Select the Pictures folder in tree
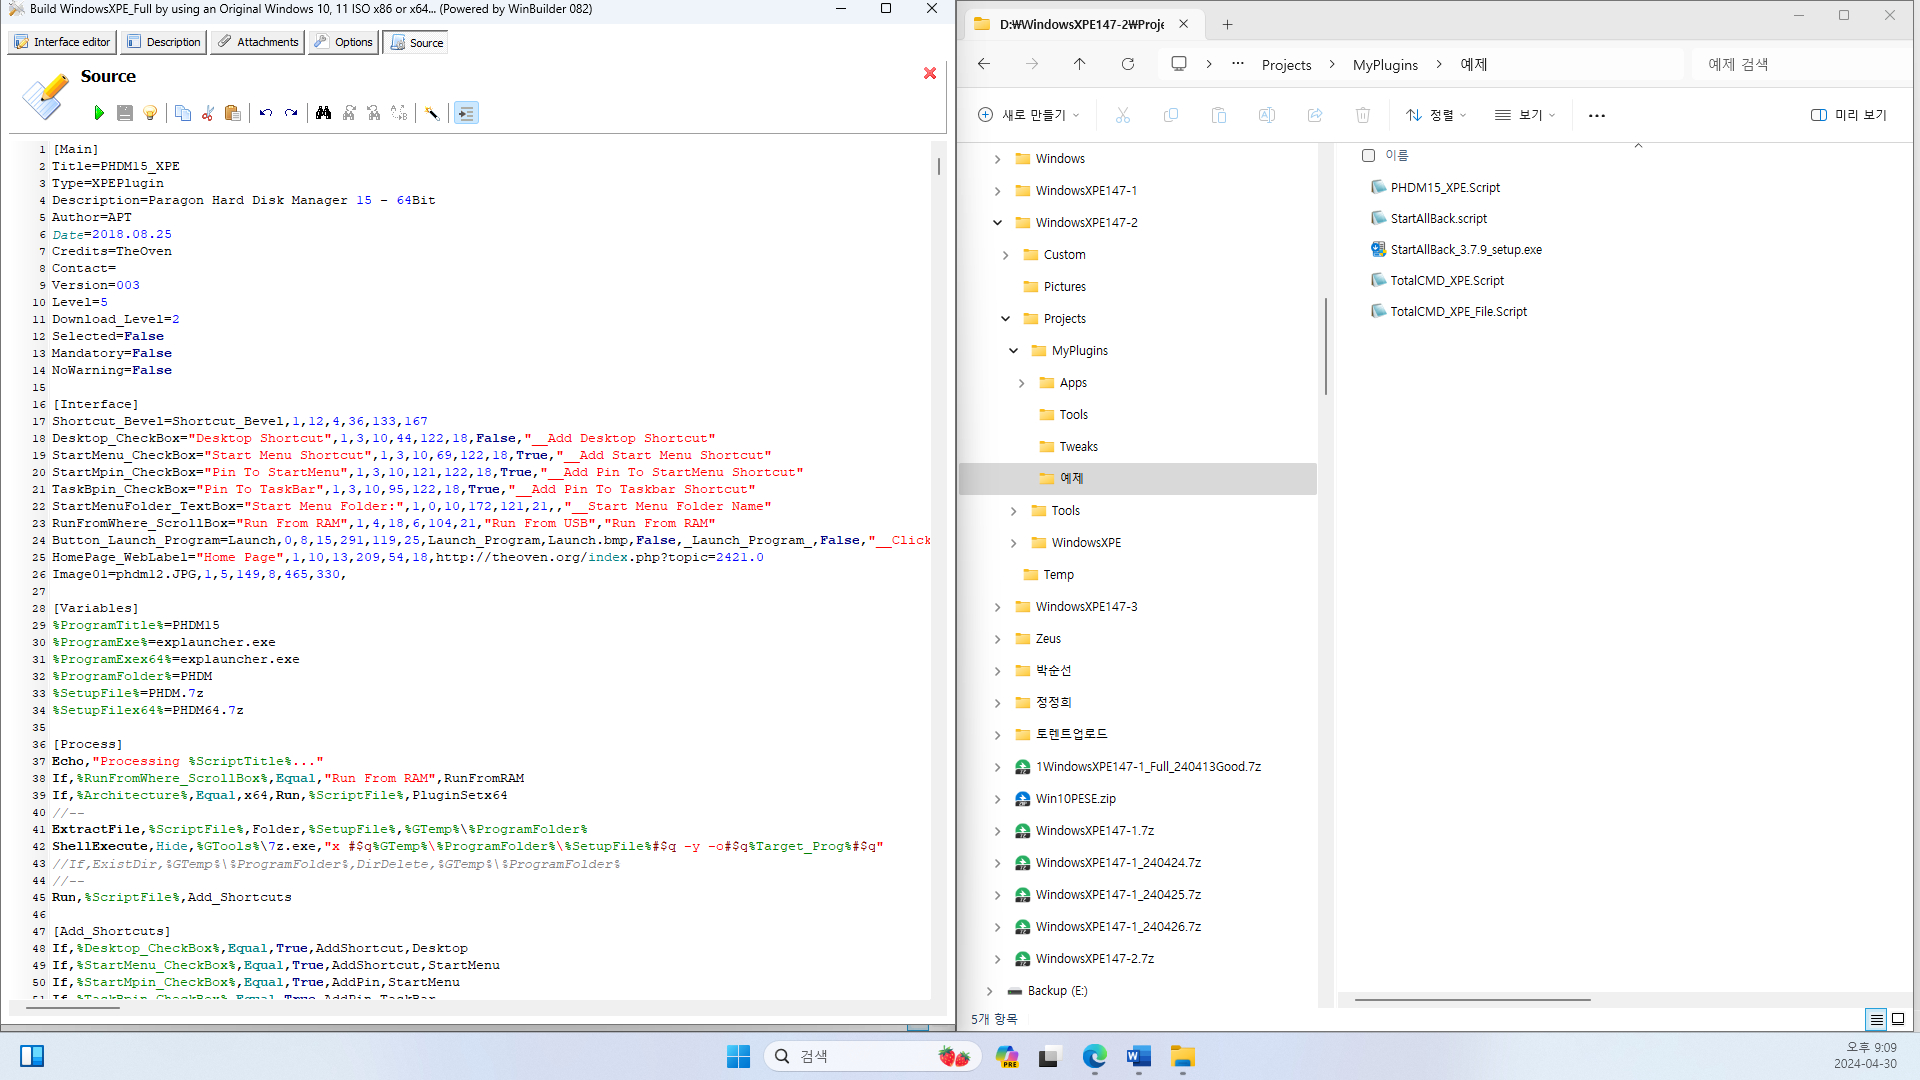The image size is (1920, 1080). [x=1064, y=287]
